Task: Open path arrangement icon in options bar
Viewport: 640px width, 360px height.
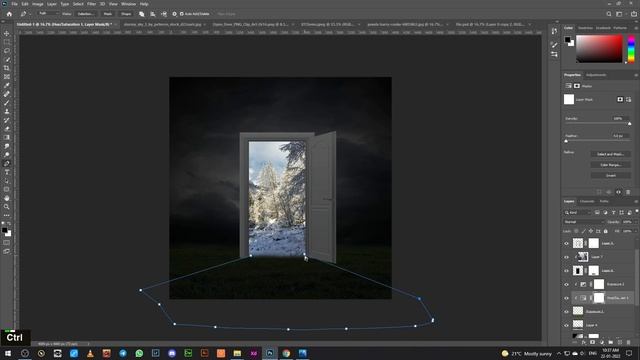Action: (164, 14)
